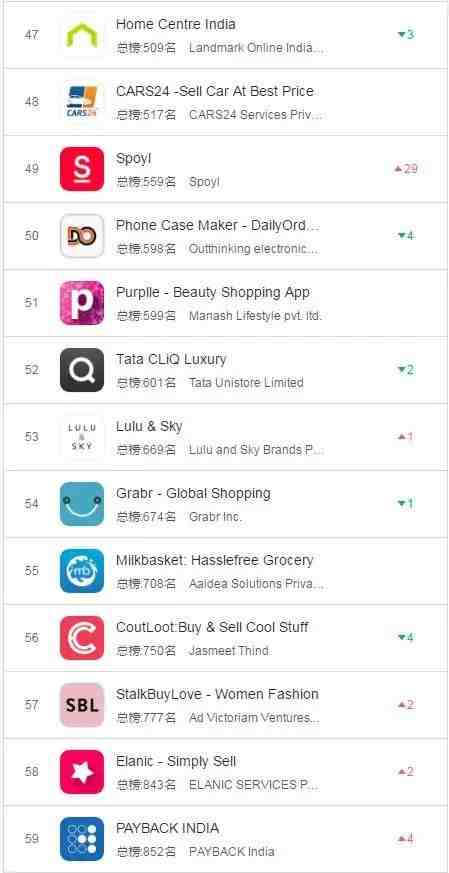Open Lulu & Sky app title
Screen dimensions: 449x873
tap(149, 426)
